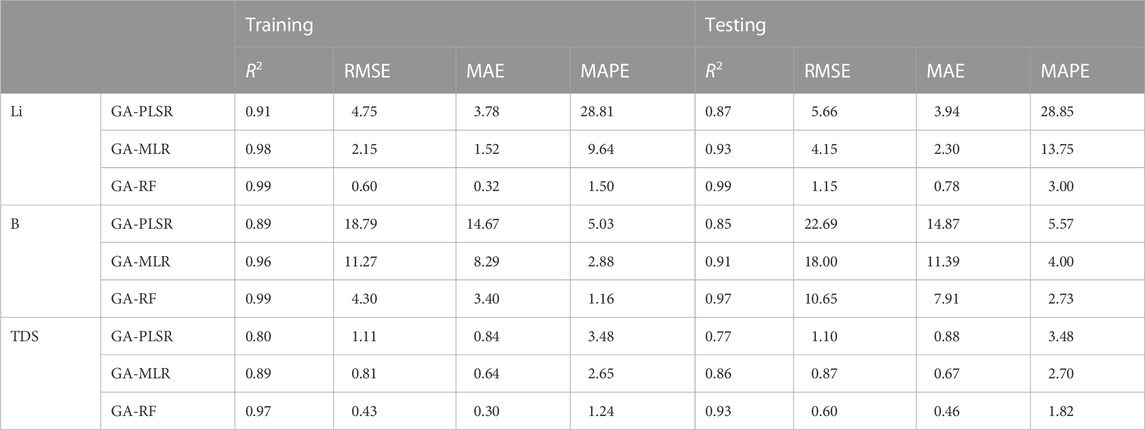Select Li GA-MLR testing MAPE value 13.75
Screen dimensions: 1145x430
pyautogui.click(x=1059, y=150)
